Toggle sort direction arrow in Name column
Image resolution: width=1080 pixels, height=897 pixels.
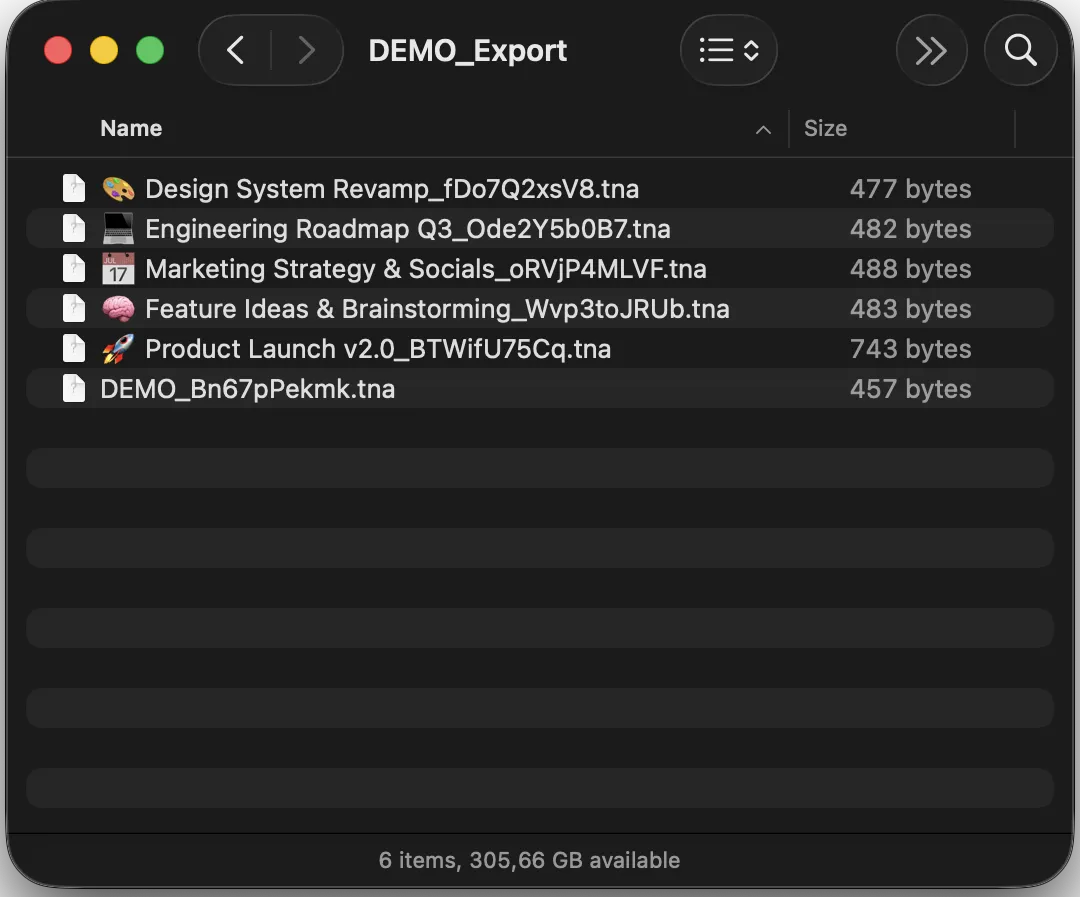763,130
